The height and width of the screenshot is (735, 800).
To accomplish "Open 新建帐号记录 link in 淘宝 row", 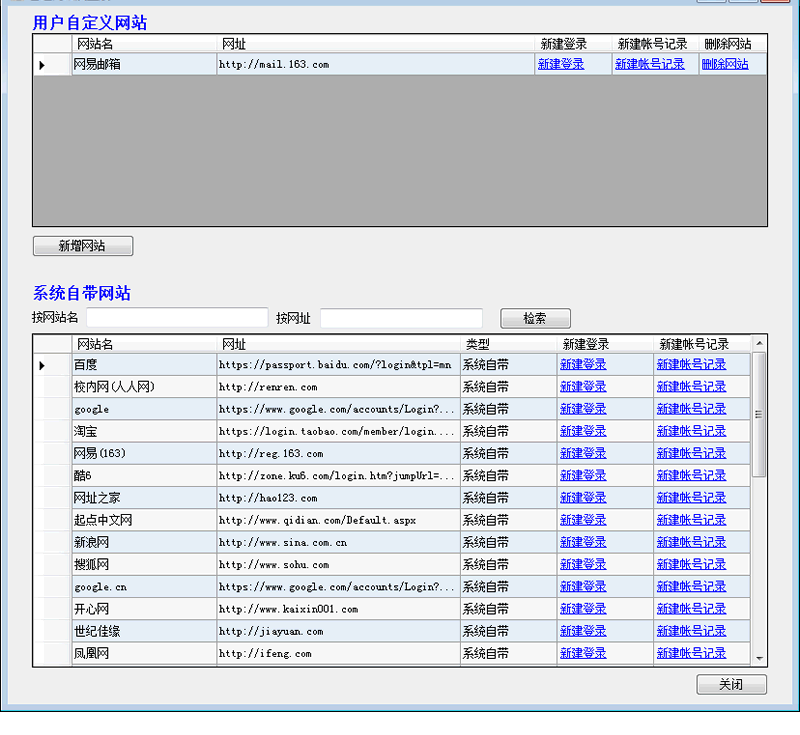I will tap(691, 431).
